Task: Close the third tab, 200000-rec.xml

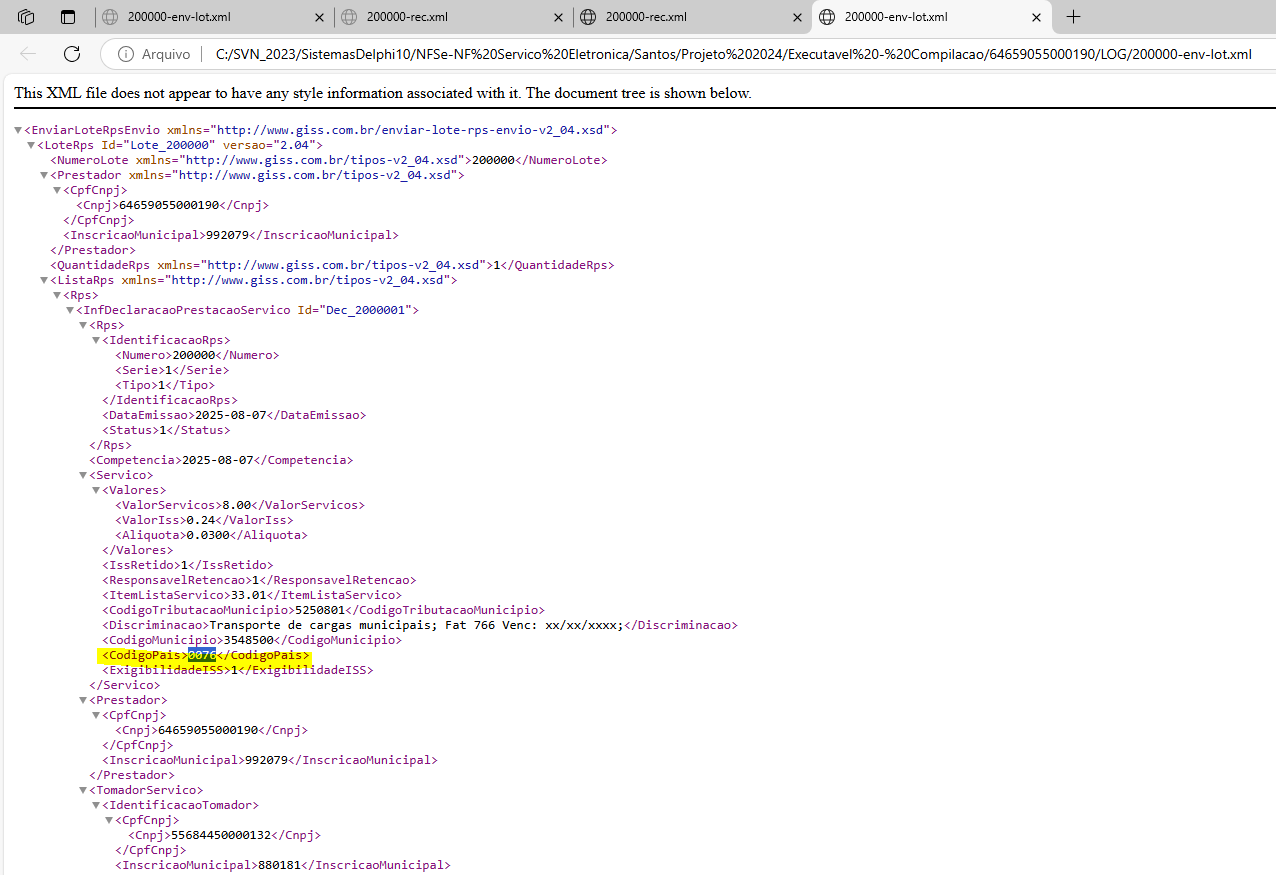Action: click(x=797, y=17)
